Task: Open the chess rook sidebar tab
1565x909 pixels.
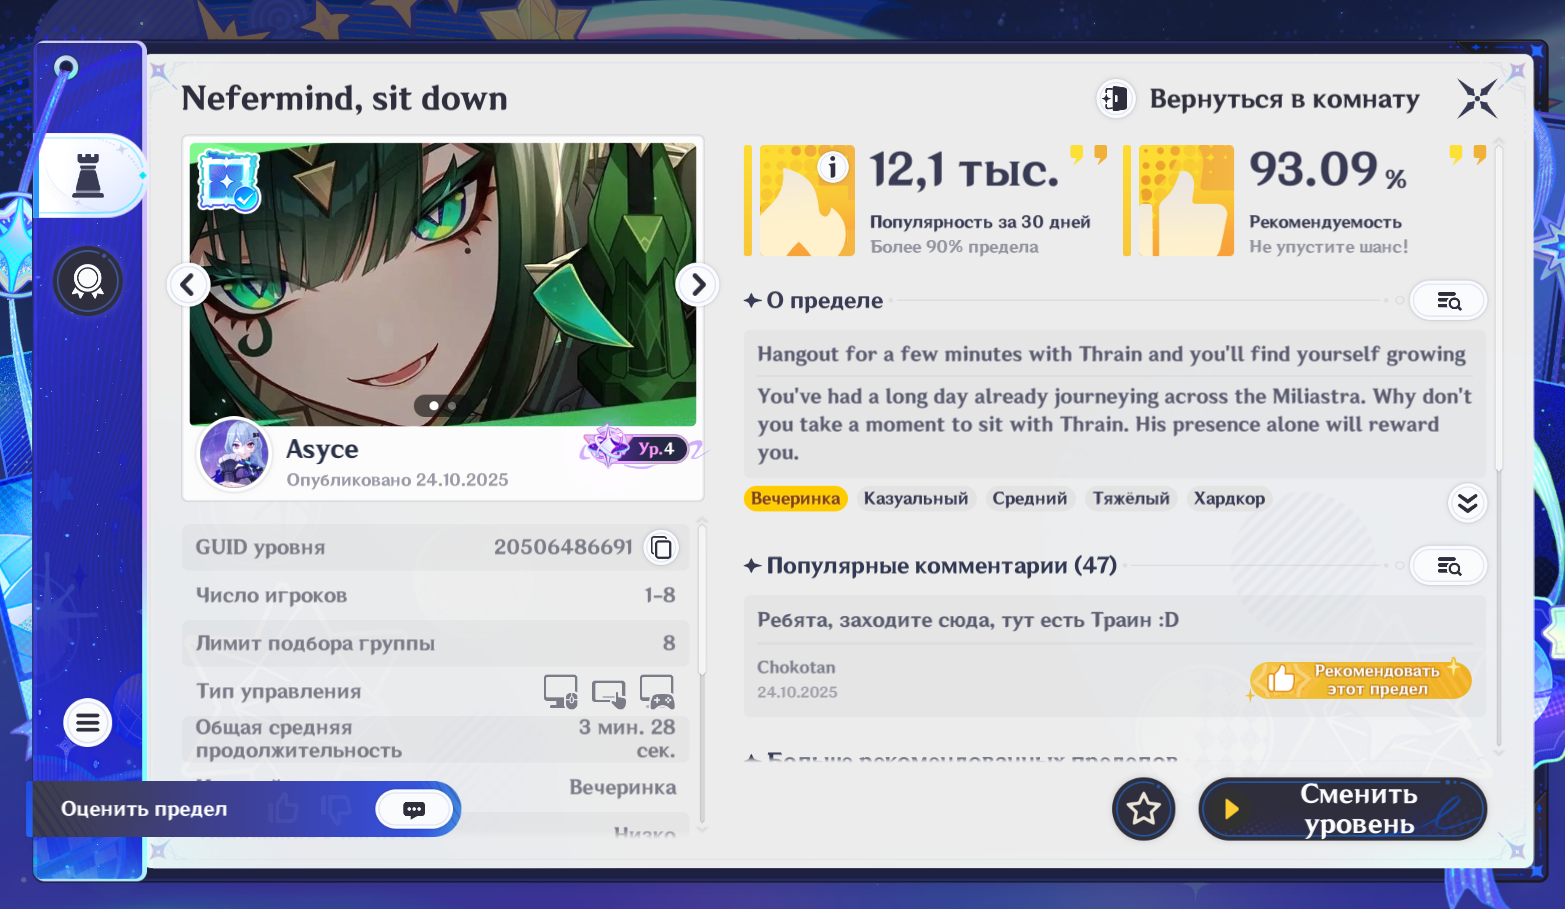Action: 89,175
